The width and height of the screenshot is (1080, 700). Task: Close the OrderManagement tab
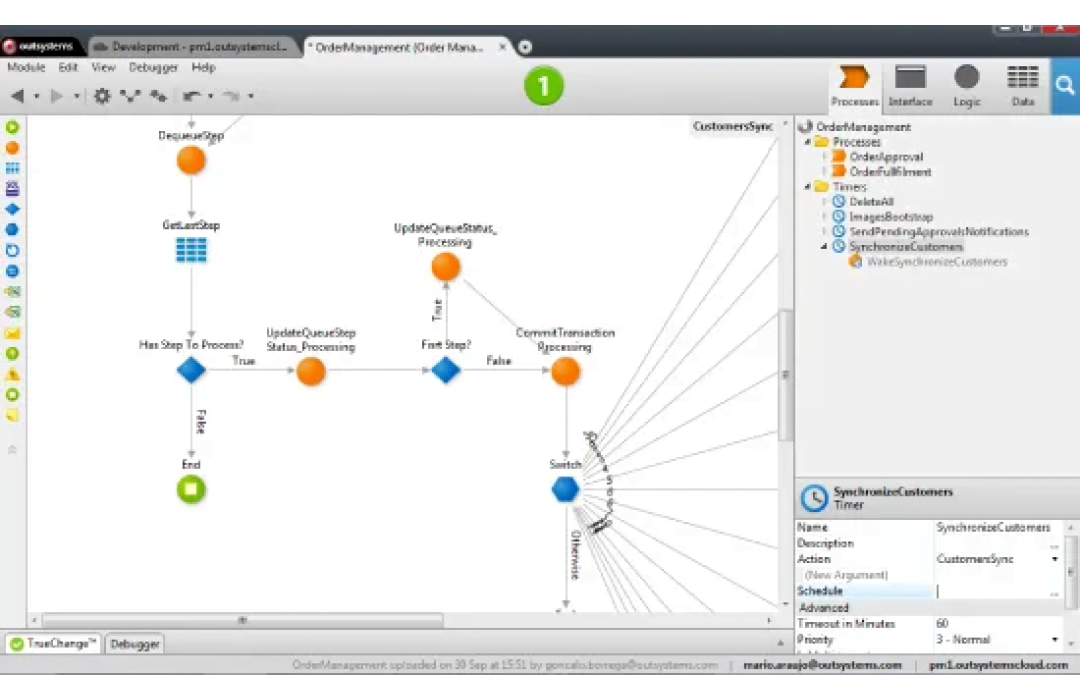point(503,47)
